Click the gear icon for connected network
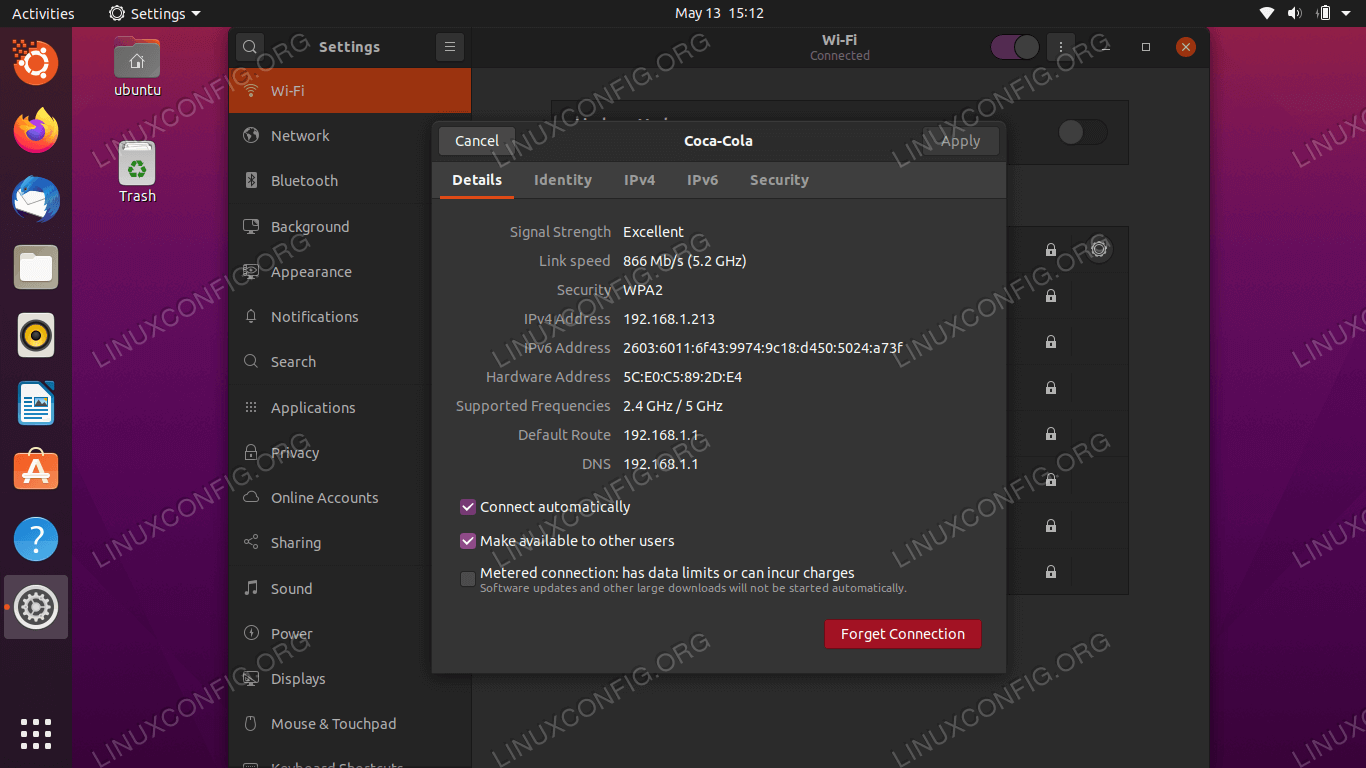 point(1099,249)
